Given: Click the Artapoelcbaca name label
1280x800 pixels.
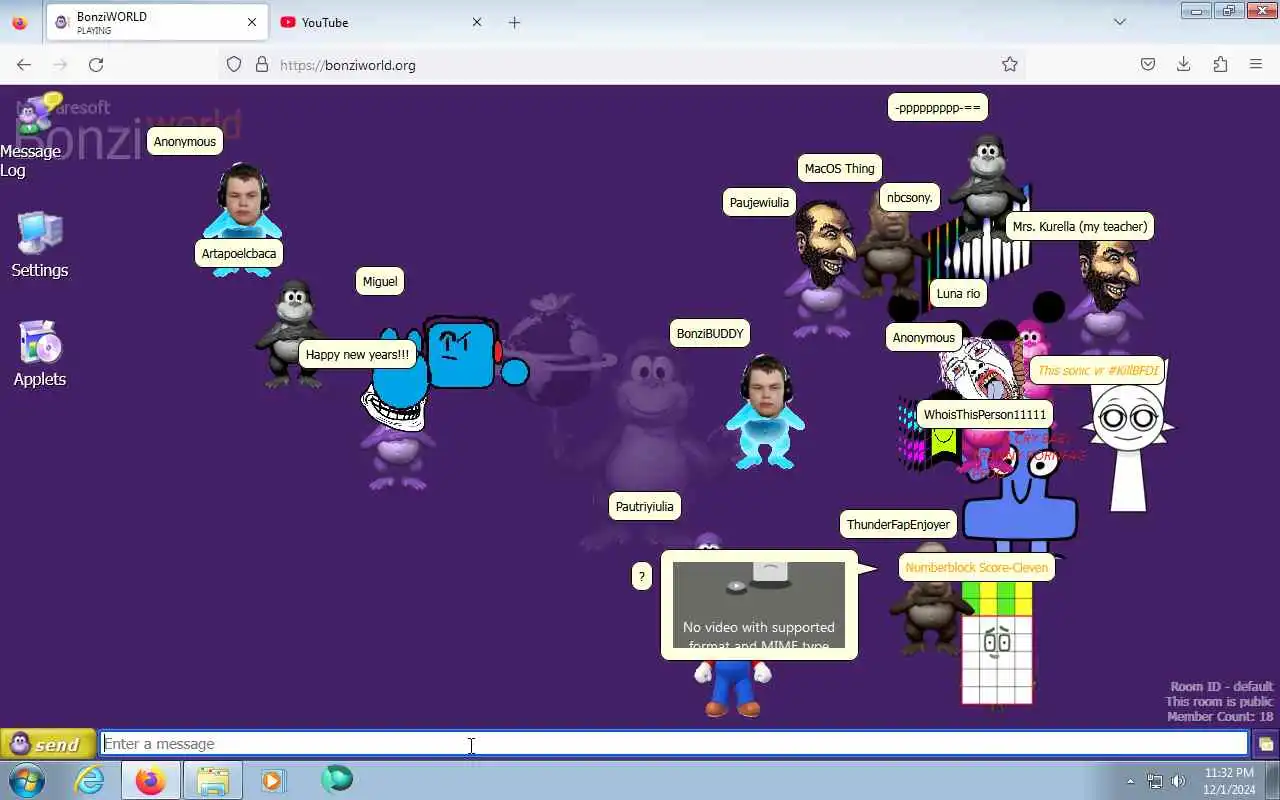Looking at the screenshot, I should [x=239, y=254].
